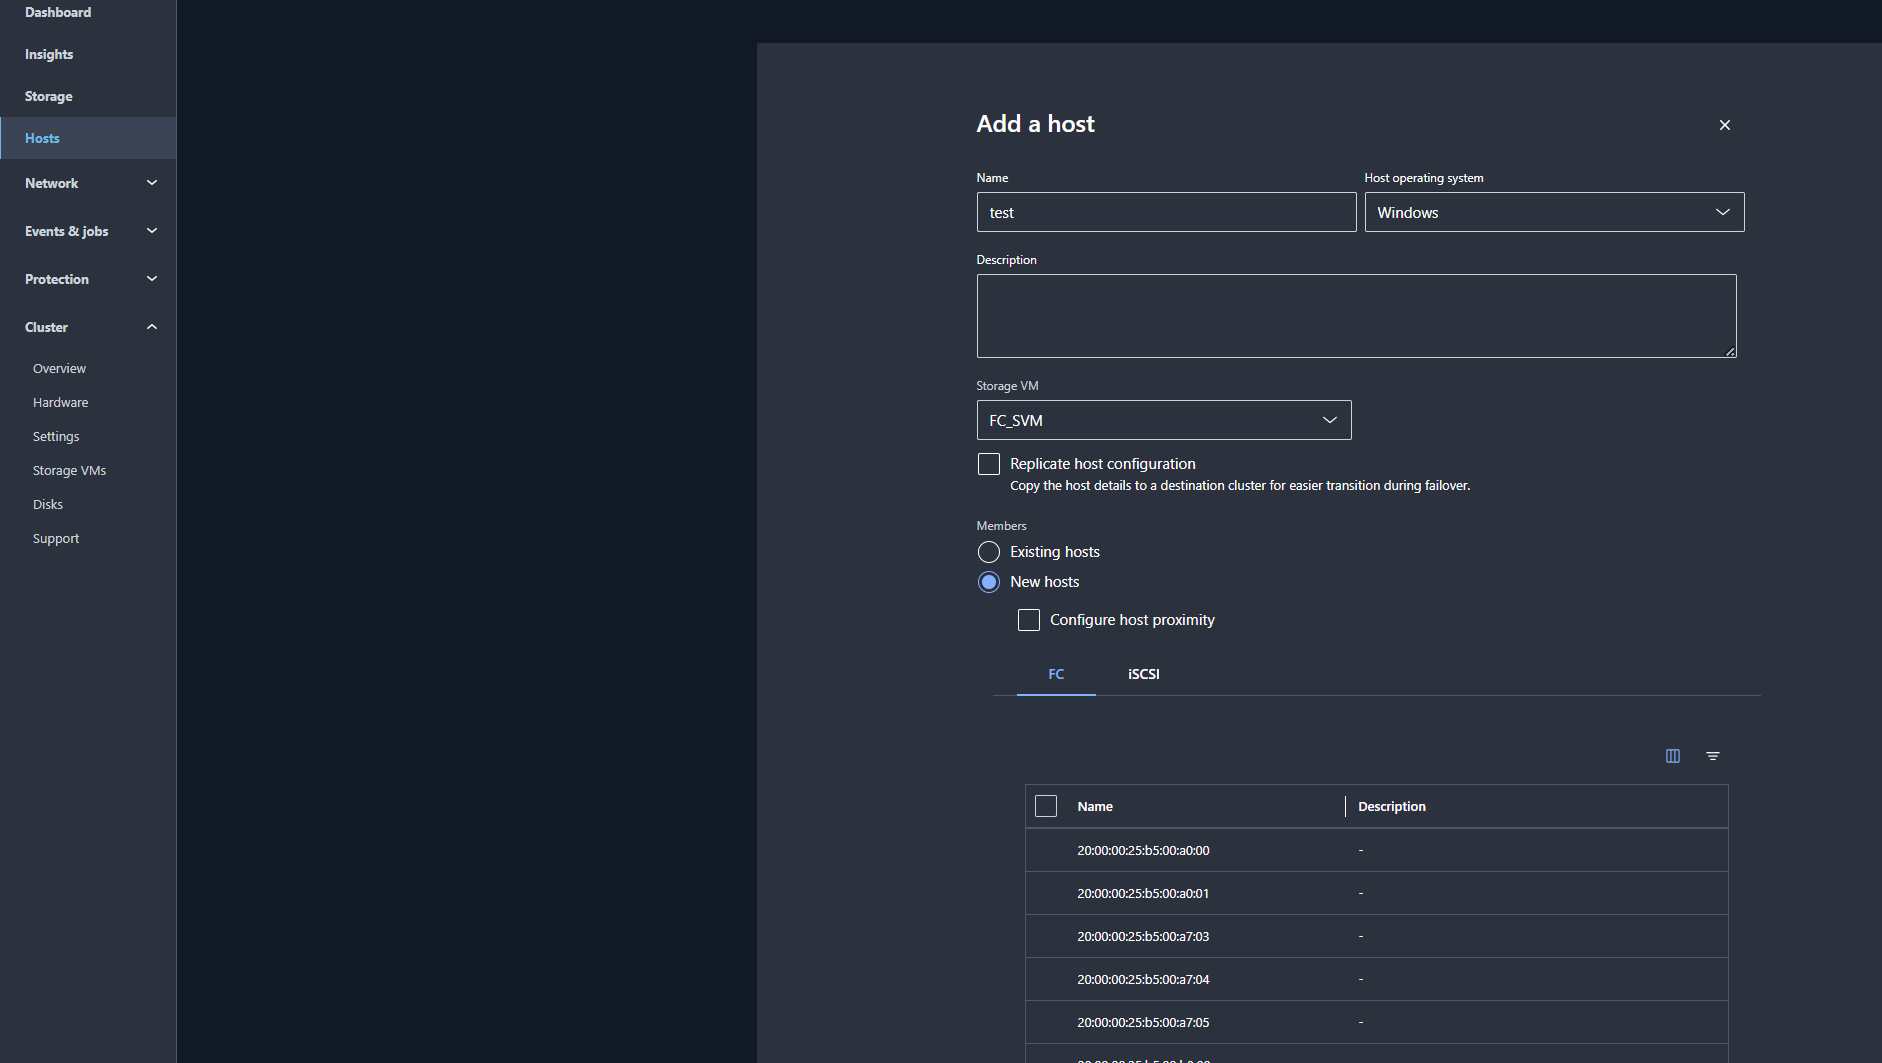Image resolution: width=1882 pixels, height=1063 pixels.
Task: Select the New hosts option
Action: 988,581
